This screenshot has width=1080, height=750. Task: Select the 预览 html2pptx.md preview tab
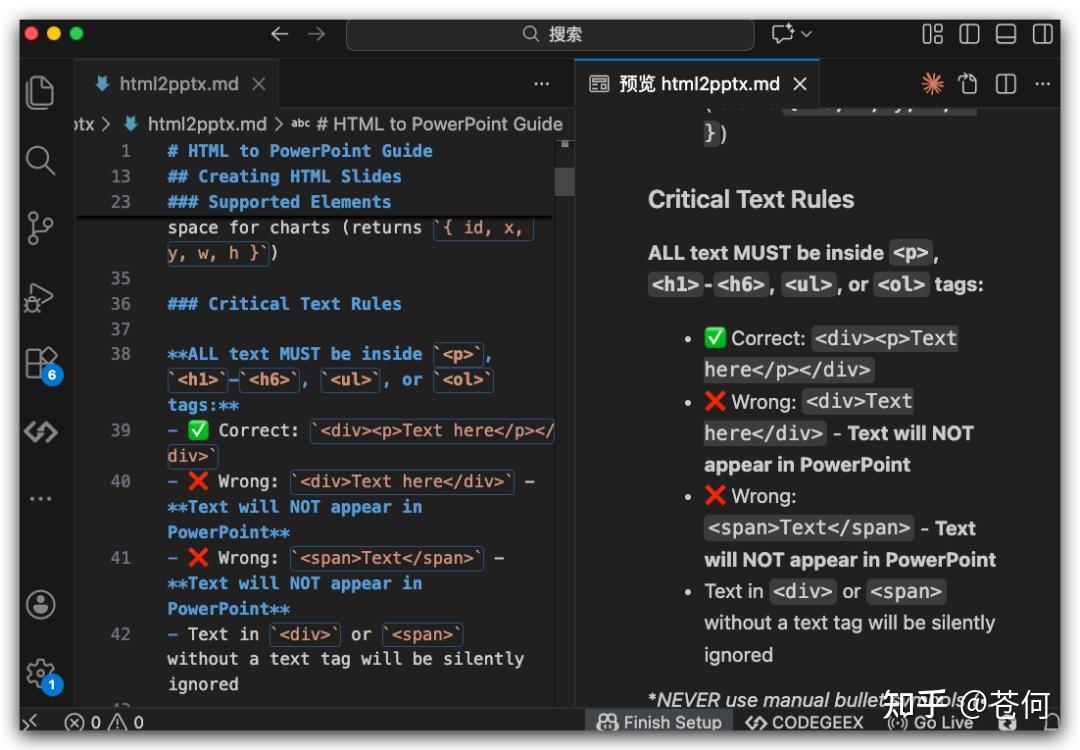[696, 84]
